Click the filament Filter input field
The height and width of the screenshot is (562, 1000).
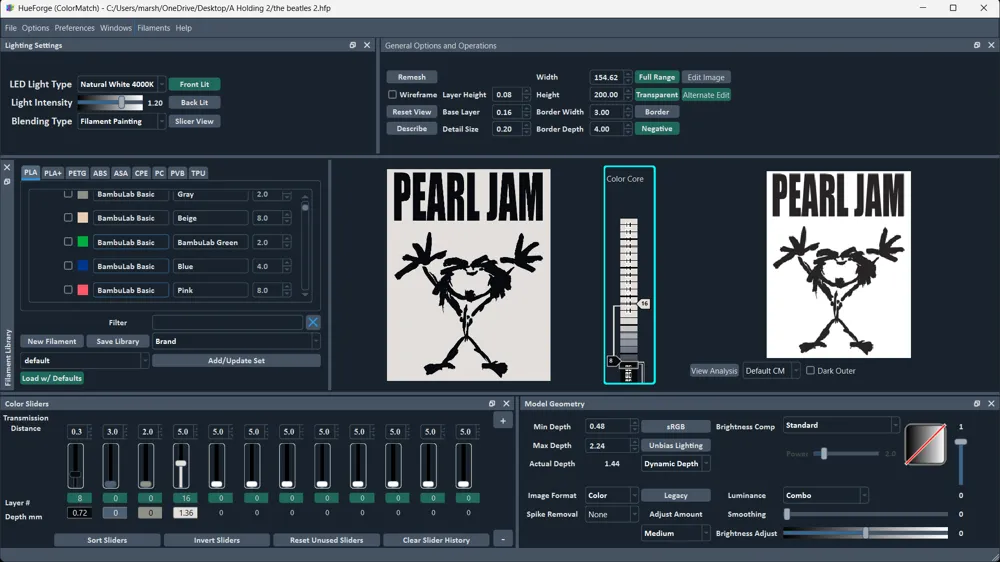pyautogui.click(x=228, y=323)
